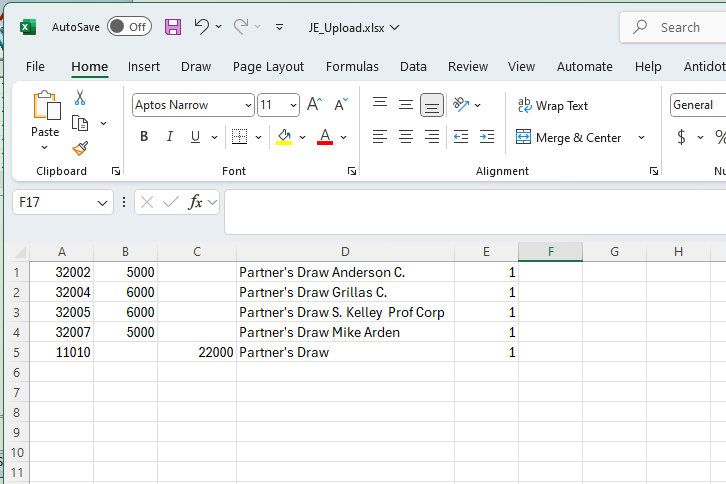Decrease font size with the smaller A
Screen dimensions: 726x484
point(341,104)
